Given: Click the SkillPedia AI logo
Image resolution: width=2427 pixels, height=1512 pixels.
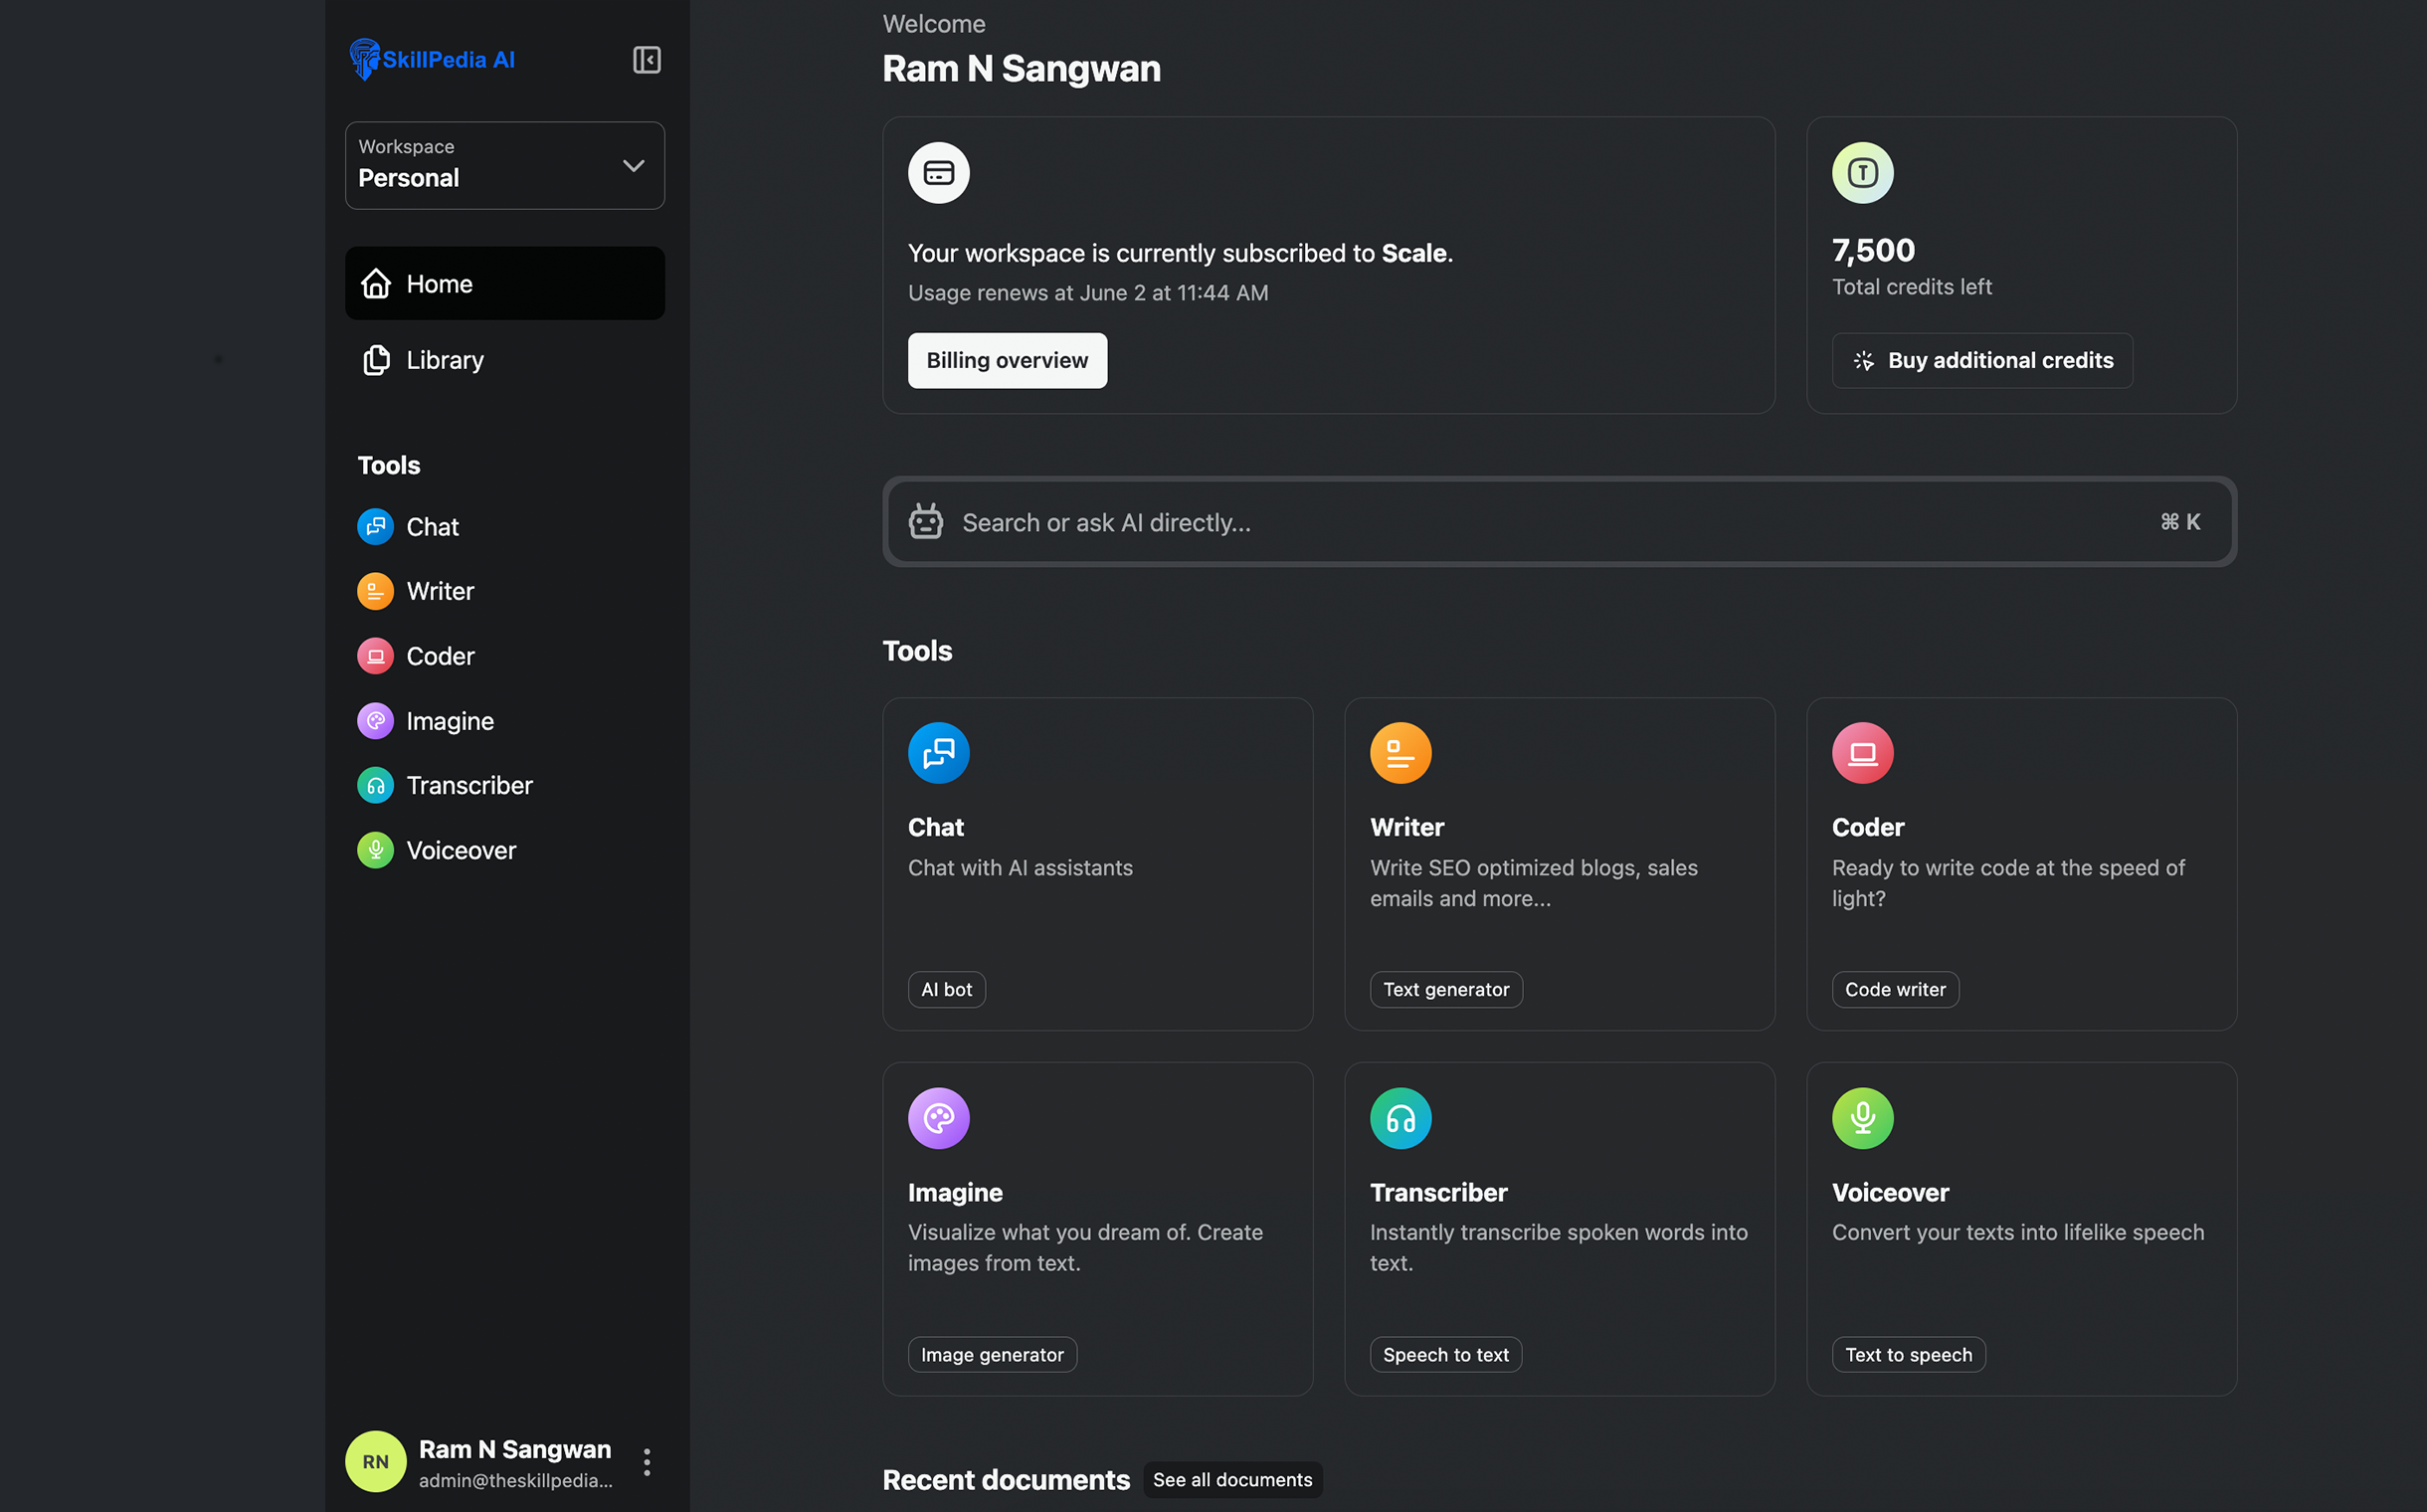Looking at the screenshot, I should coord(432,59).
